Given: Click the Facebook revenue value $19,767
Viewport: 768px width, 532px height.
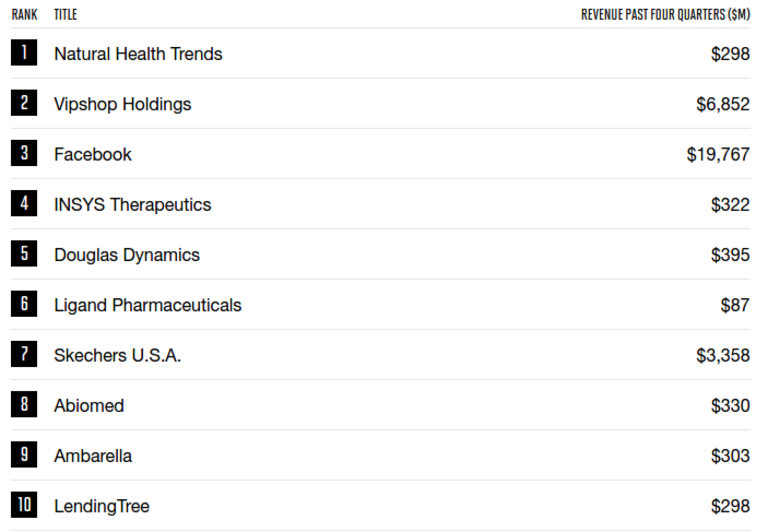Looking at the screenshot, I should (718, 155).
